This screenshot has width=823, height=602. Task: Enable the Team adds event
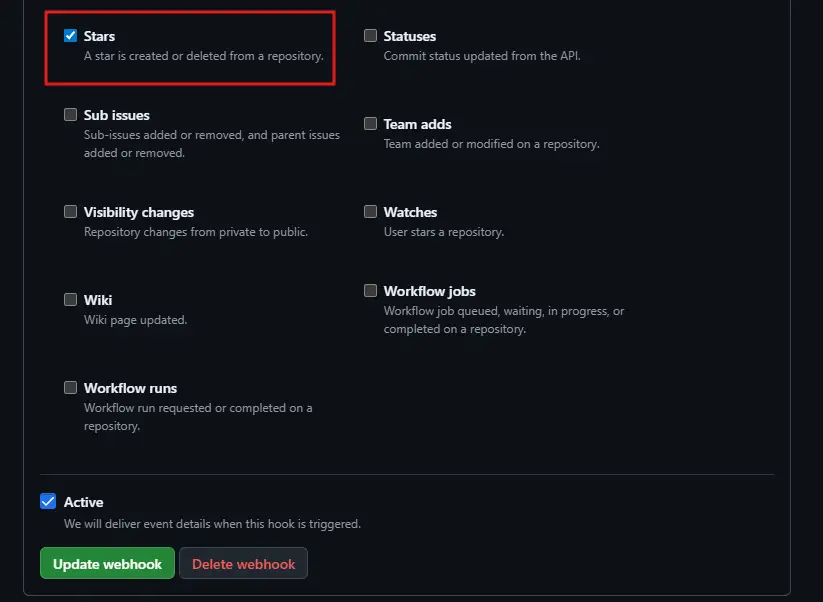369,124
